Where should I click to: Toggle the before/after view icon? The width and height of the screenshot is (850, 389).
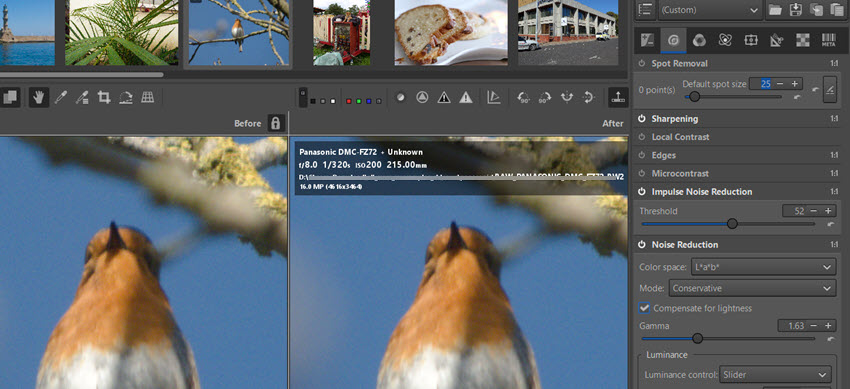click(10, 98)
